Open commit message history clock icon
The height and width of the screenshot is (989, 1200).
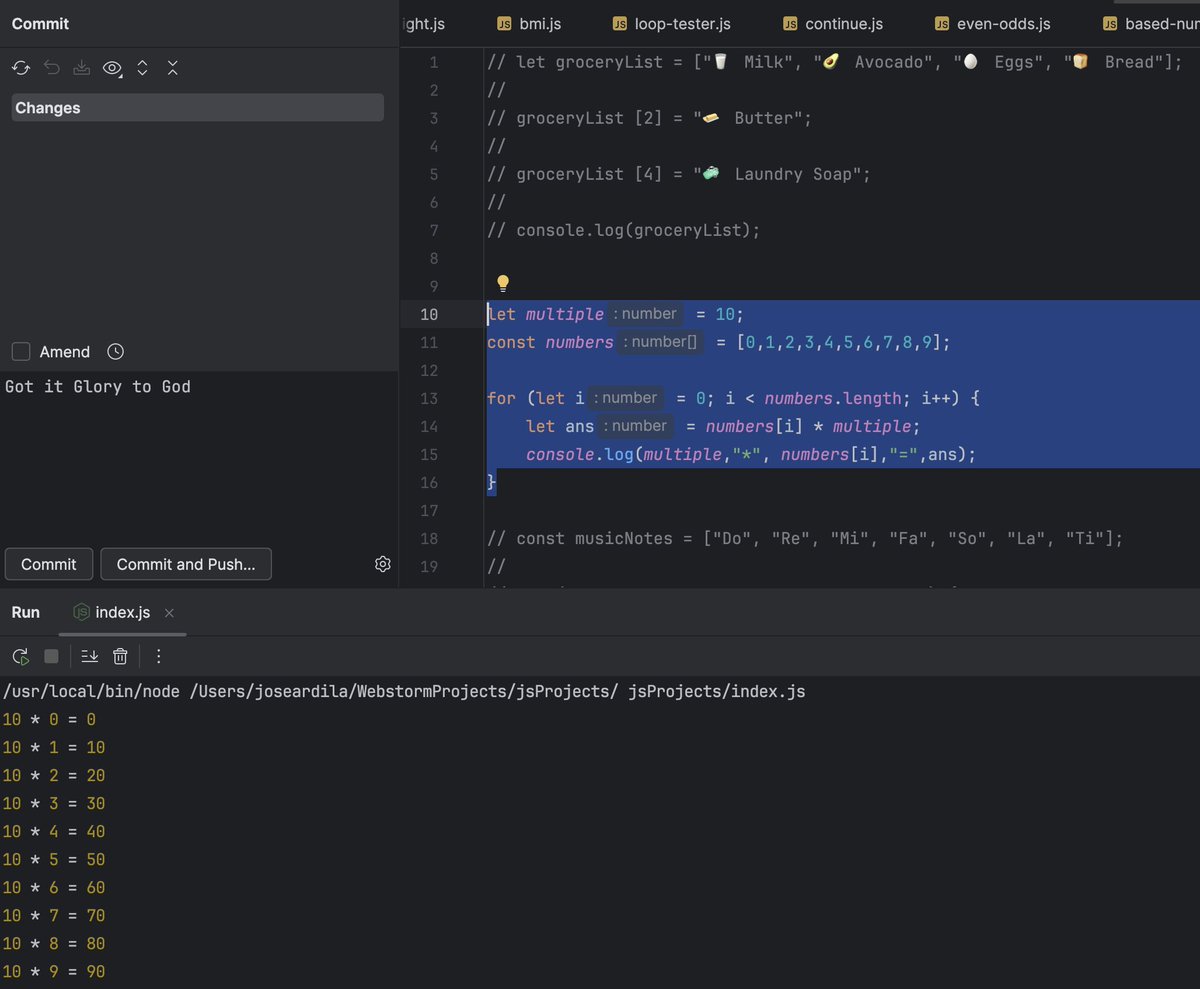click(115, 351)
